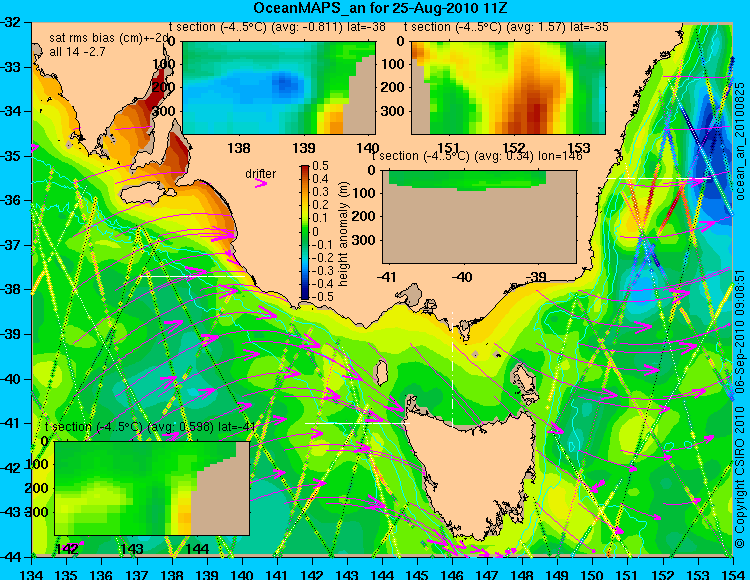Click the '152' label under lat=-35 section
750x580 pixels.
[x=514, y=147]
